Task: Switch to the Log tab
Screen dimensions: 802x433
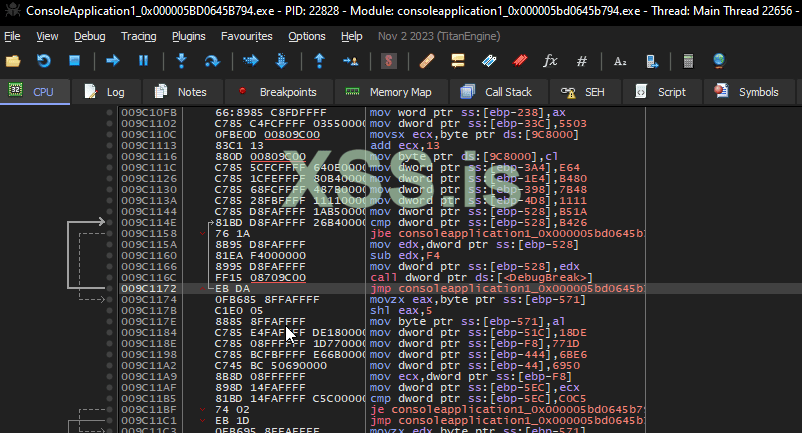Action: (106, 92)
